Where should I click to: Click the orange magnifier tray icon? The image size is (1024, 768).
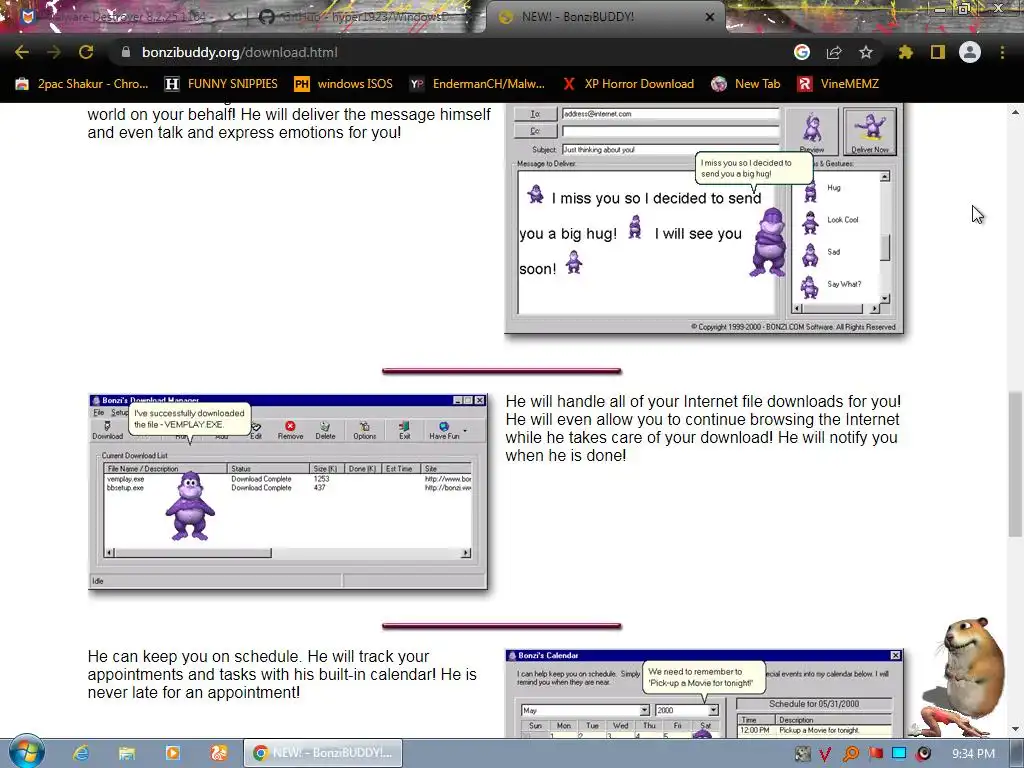pyautogui.click(x=850, y=754)
